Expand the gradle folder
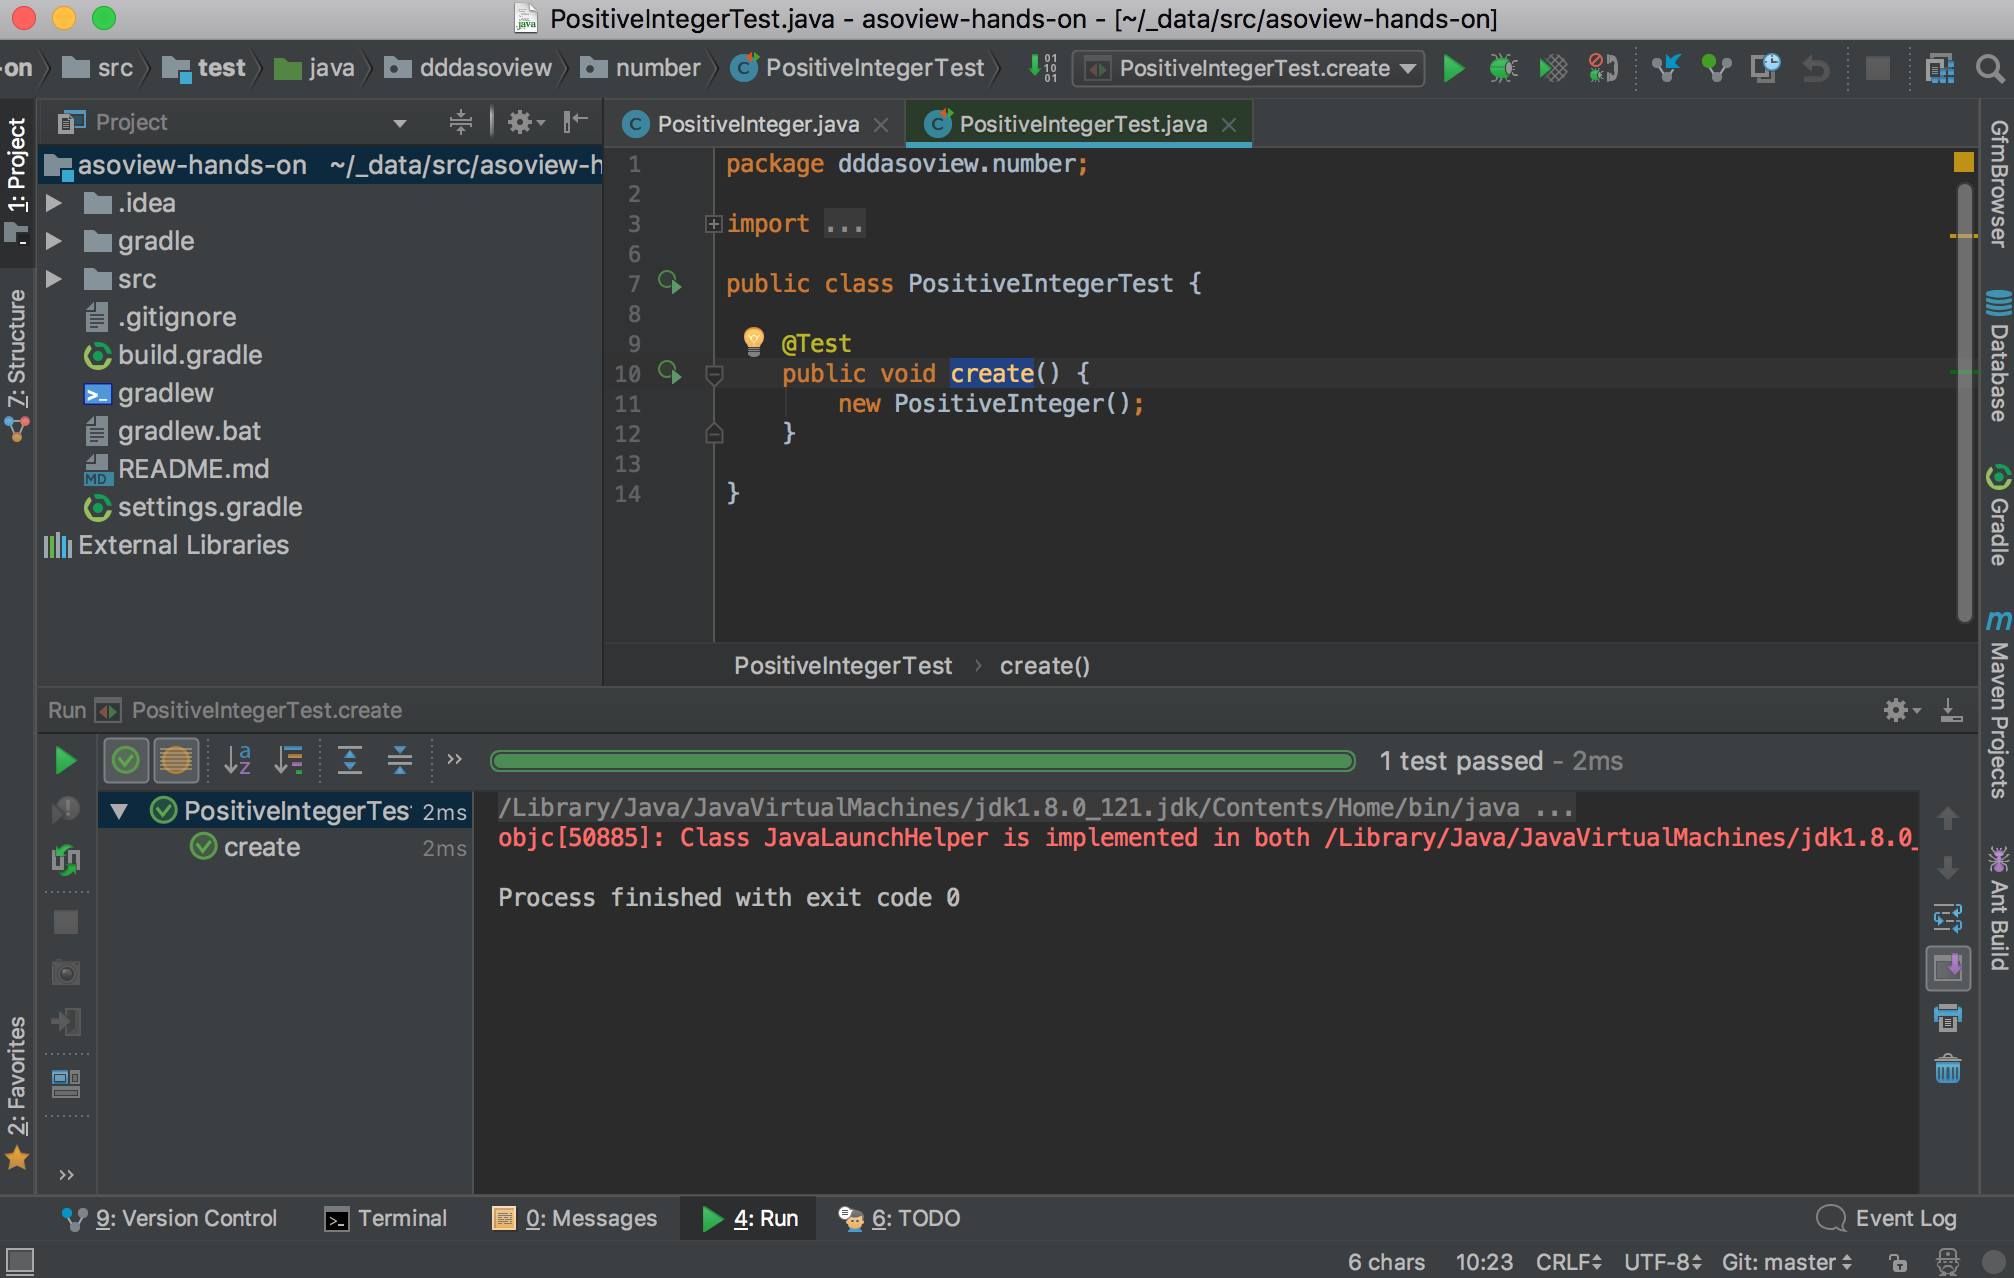Image resolution: width=2014 pixels, height=1278 pixels. tap(54, 241)
